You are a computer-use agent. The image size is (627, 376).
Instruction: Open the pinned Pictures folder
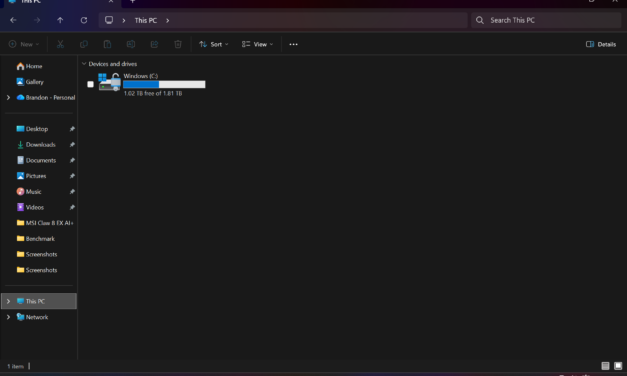(31, 176)
